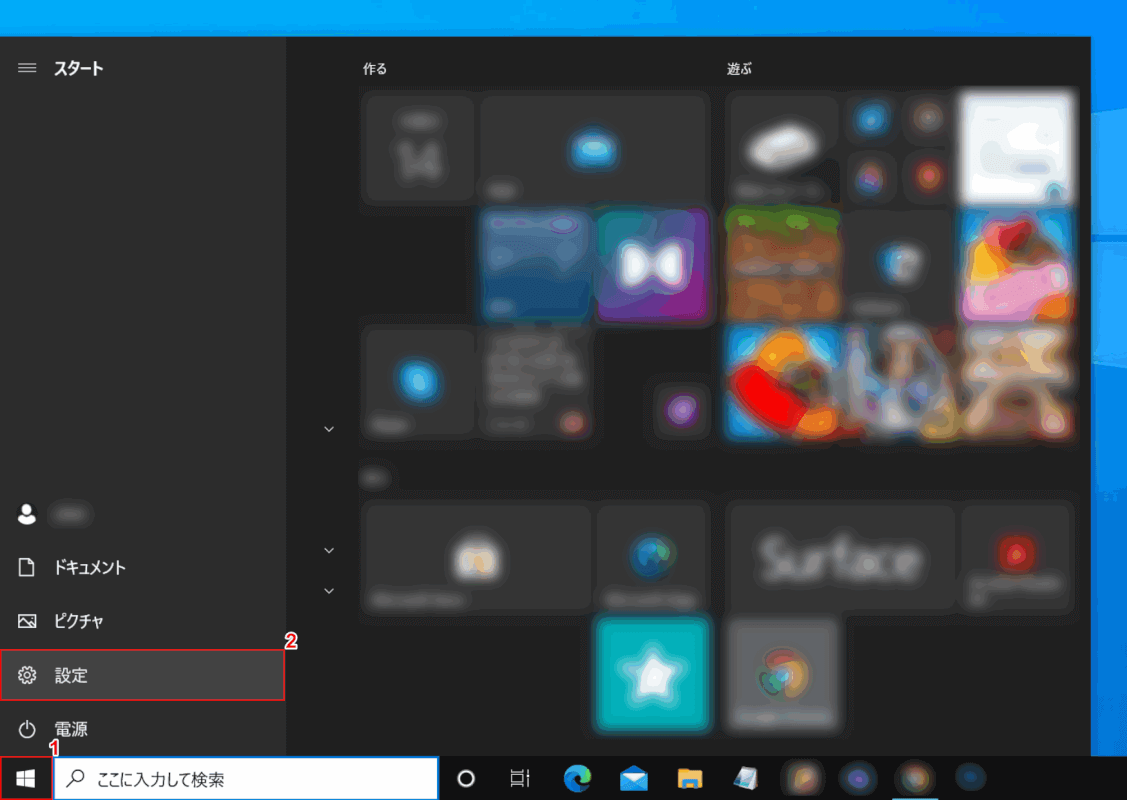
Task: Expand the second chevron beside the tiles
Action: point(329,550)
